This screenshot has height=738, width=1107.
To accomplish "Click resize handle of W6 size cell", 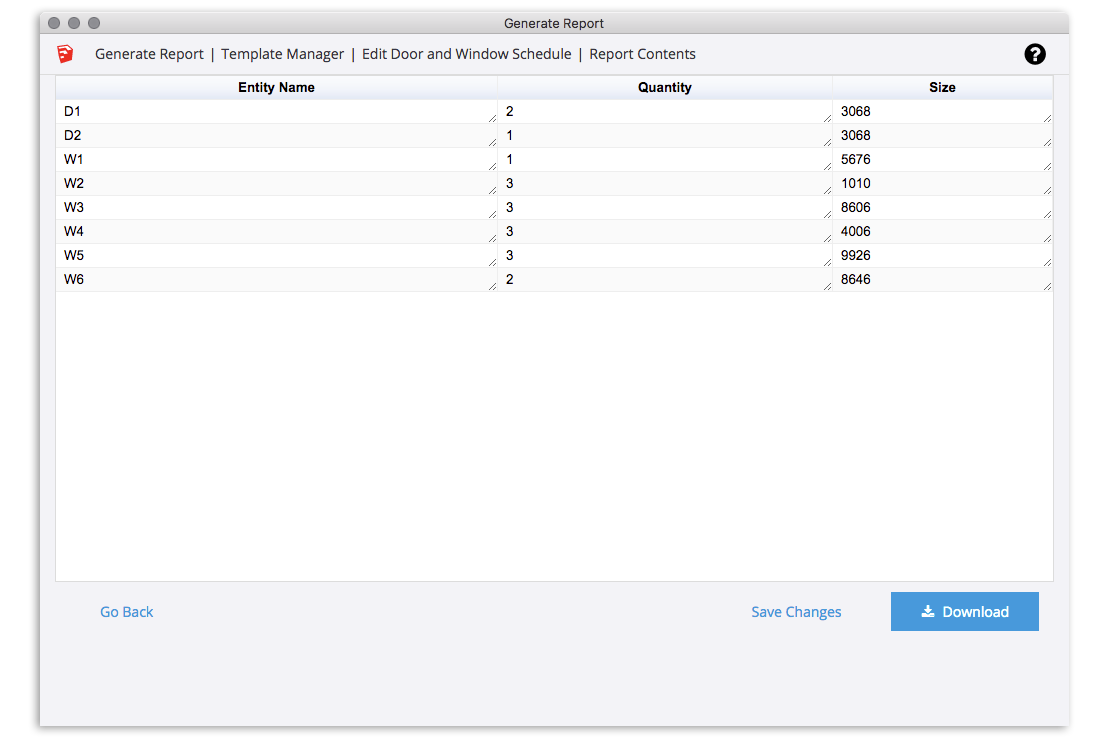I will (x=1047, y=286).
